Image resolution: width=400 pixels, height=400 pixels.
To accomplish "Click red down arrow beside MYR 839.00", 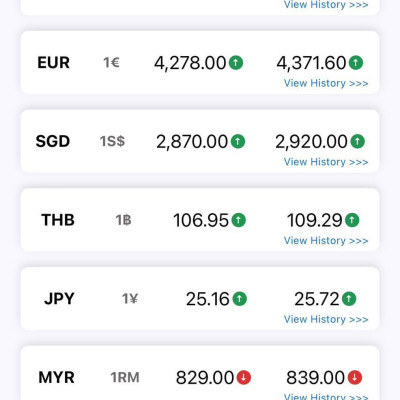I will click(355, 377).
